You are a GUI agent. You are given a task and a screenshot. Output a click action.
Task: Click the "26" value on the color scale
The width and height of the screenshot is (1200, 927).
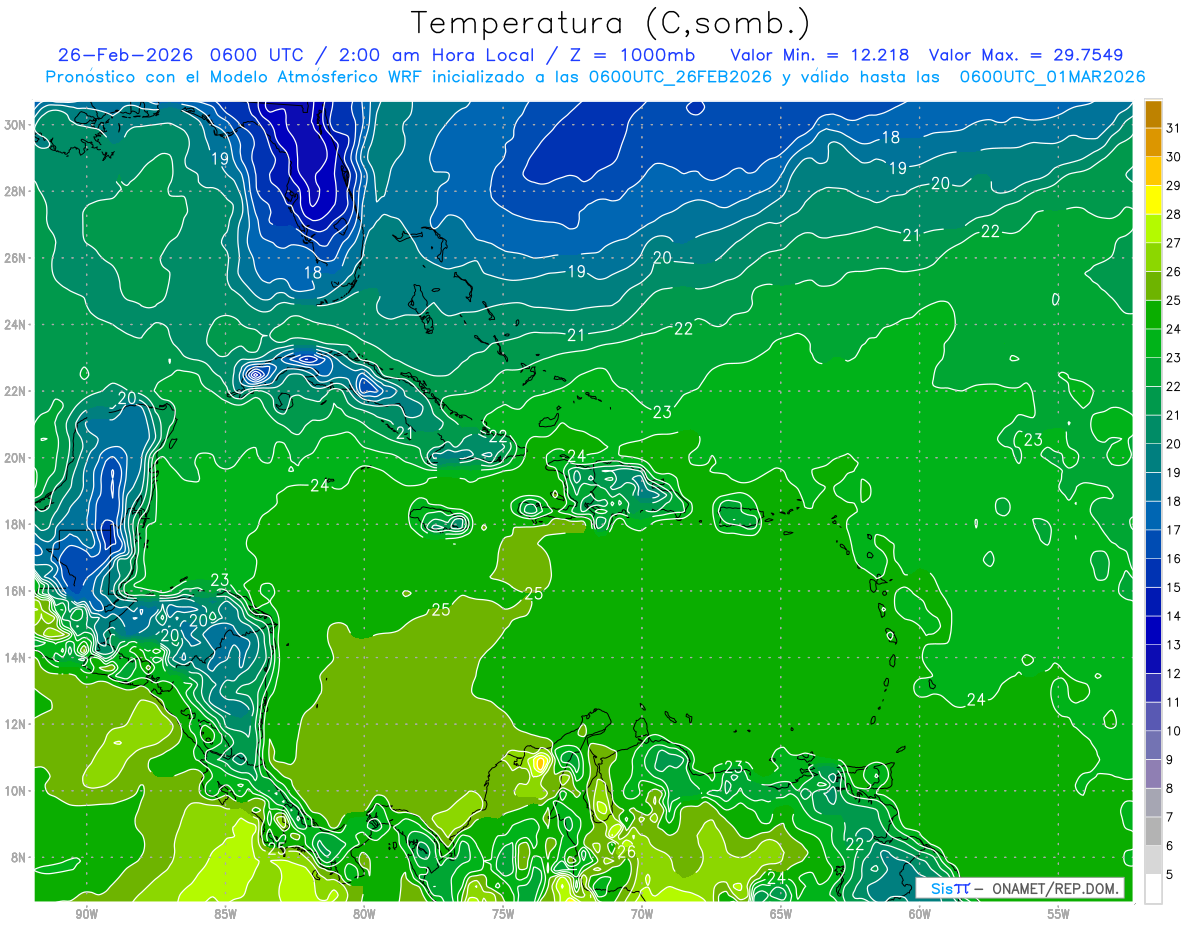pyautogui.click(x=1174, y=272)
